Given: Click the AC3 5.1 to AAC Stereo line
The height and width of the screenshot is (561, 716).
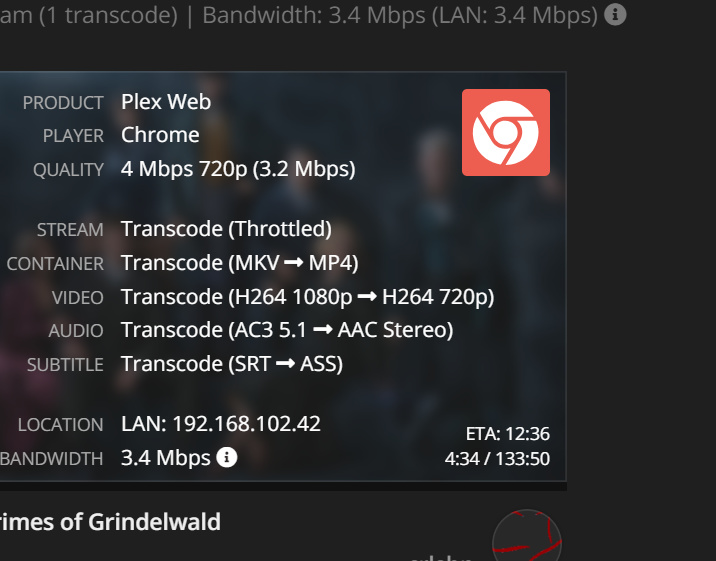Looking at the screenshot, I should click(x=287, y=330).
